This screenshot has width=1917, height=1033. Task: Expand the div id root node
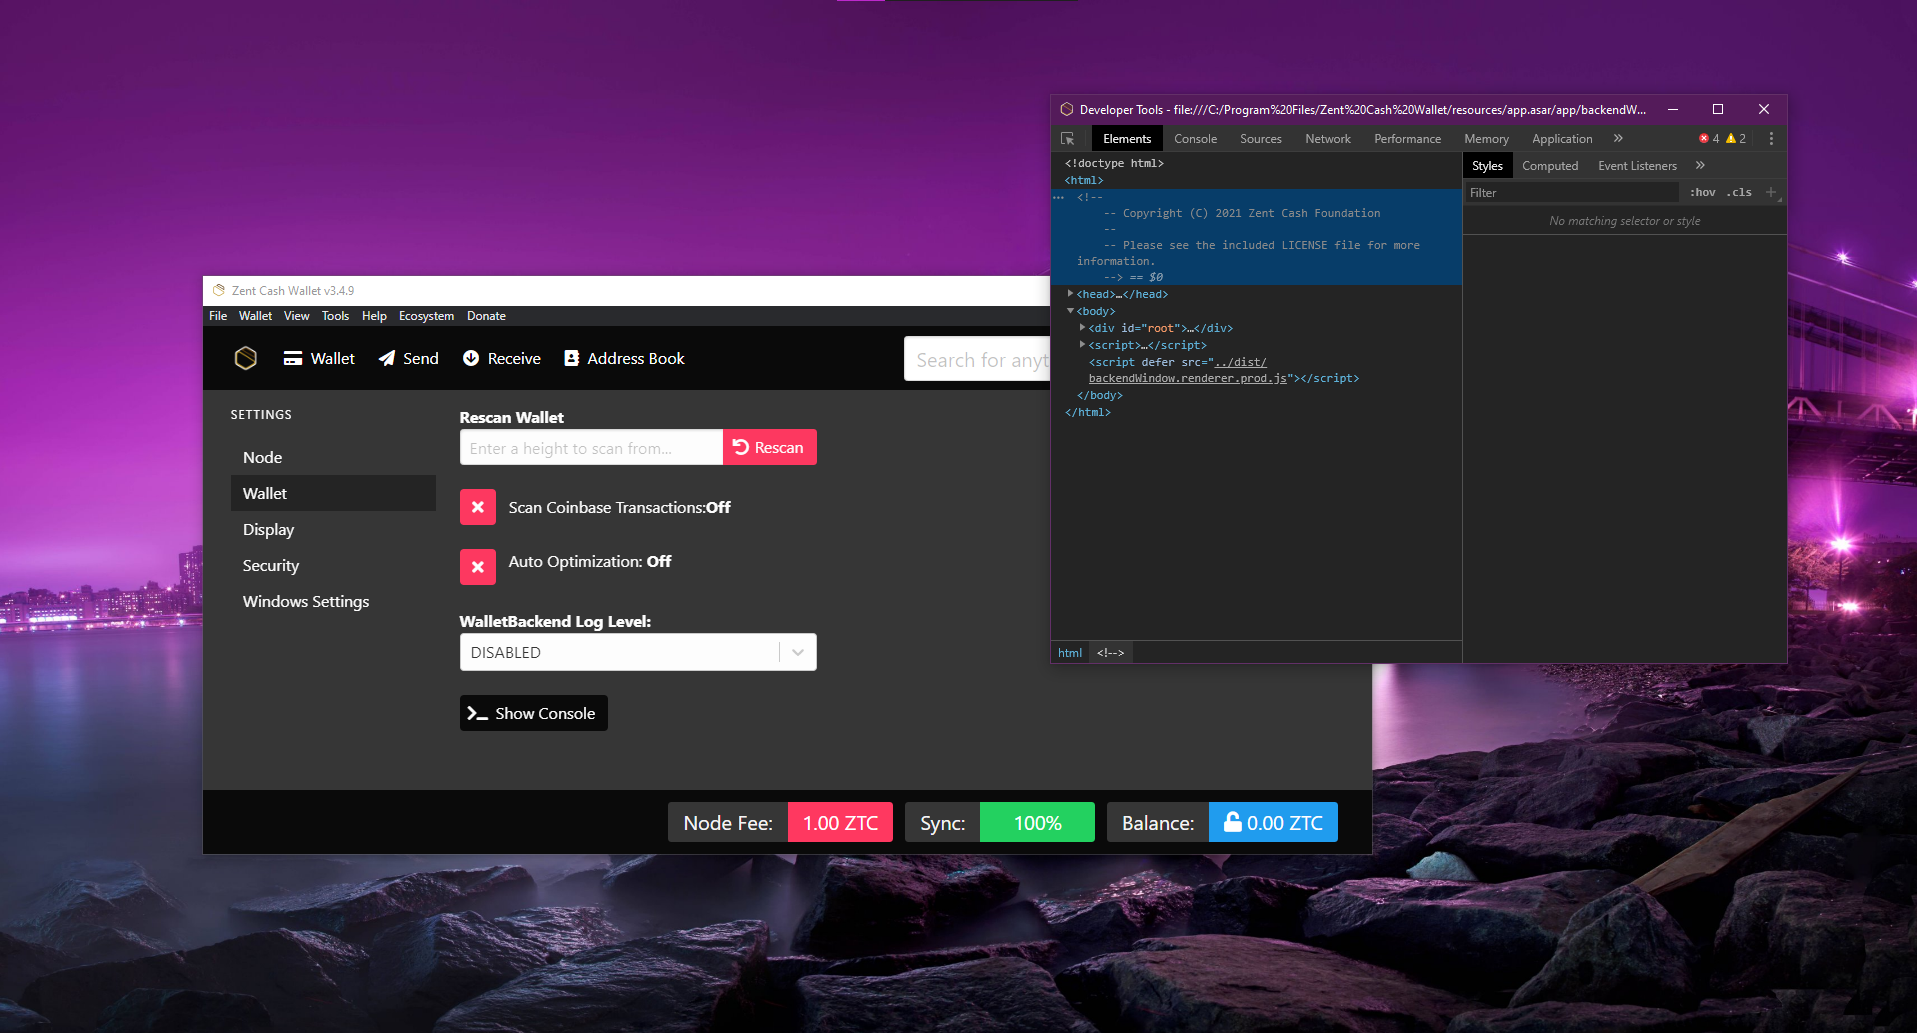pyautogui.click(x=1082, y=328)
